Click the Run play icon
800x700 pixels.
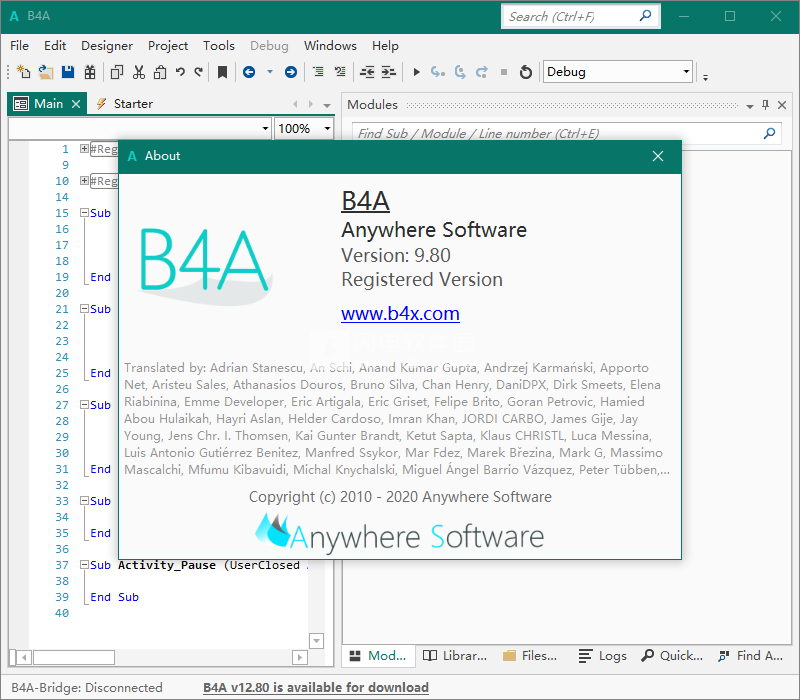[x=416, y=72]
